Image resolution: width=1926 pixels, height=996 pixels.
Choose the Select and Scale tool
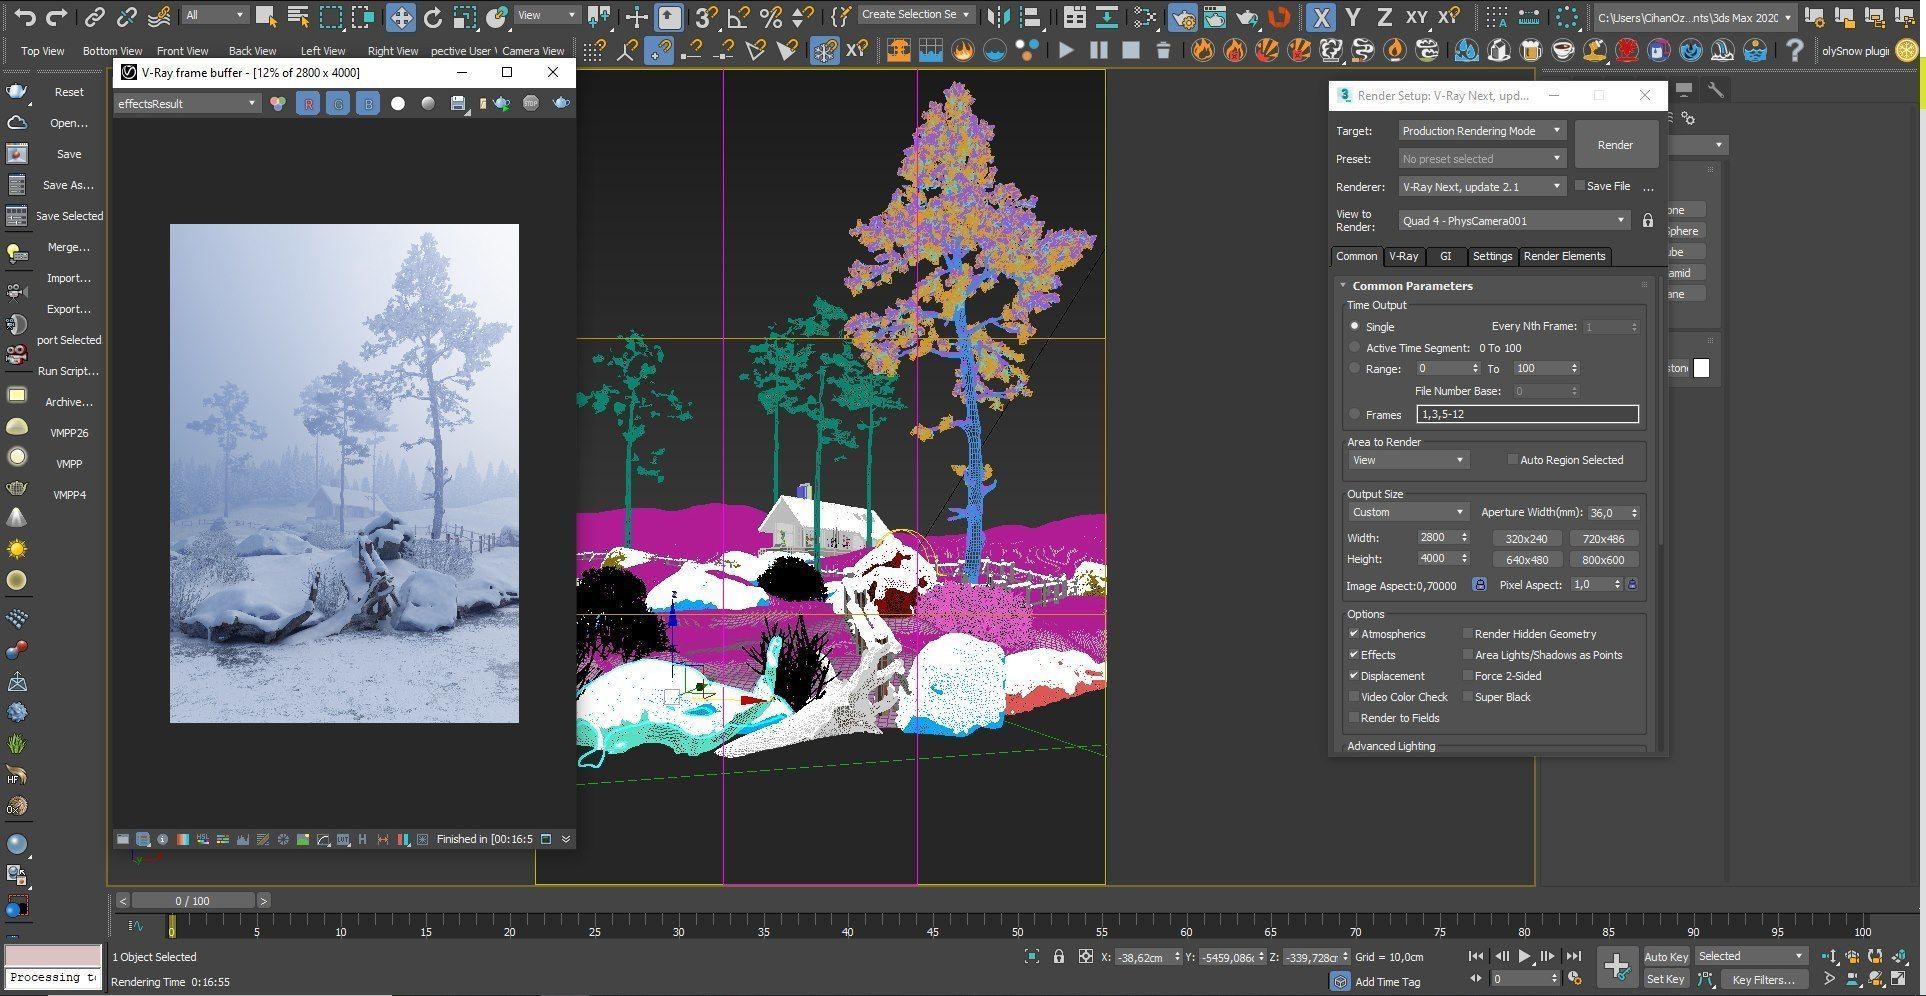click(465, 17)
